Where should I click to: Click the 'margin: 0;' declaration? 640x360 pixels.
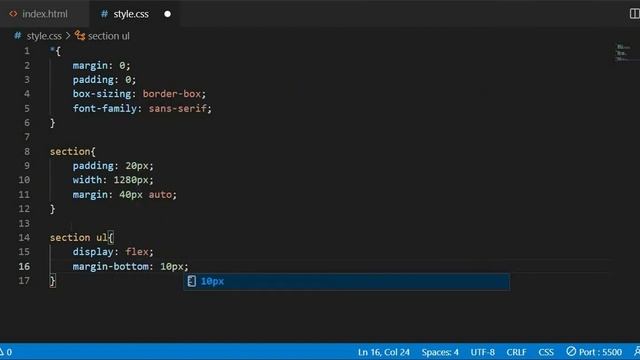(x=102, y=65)
